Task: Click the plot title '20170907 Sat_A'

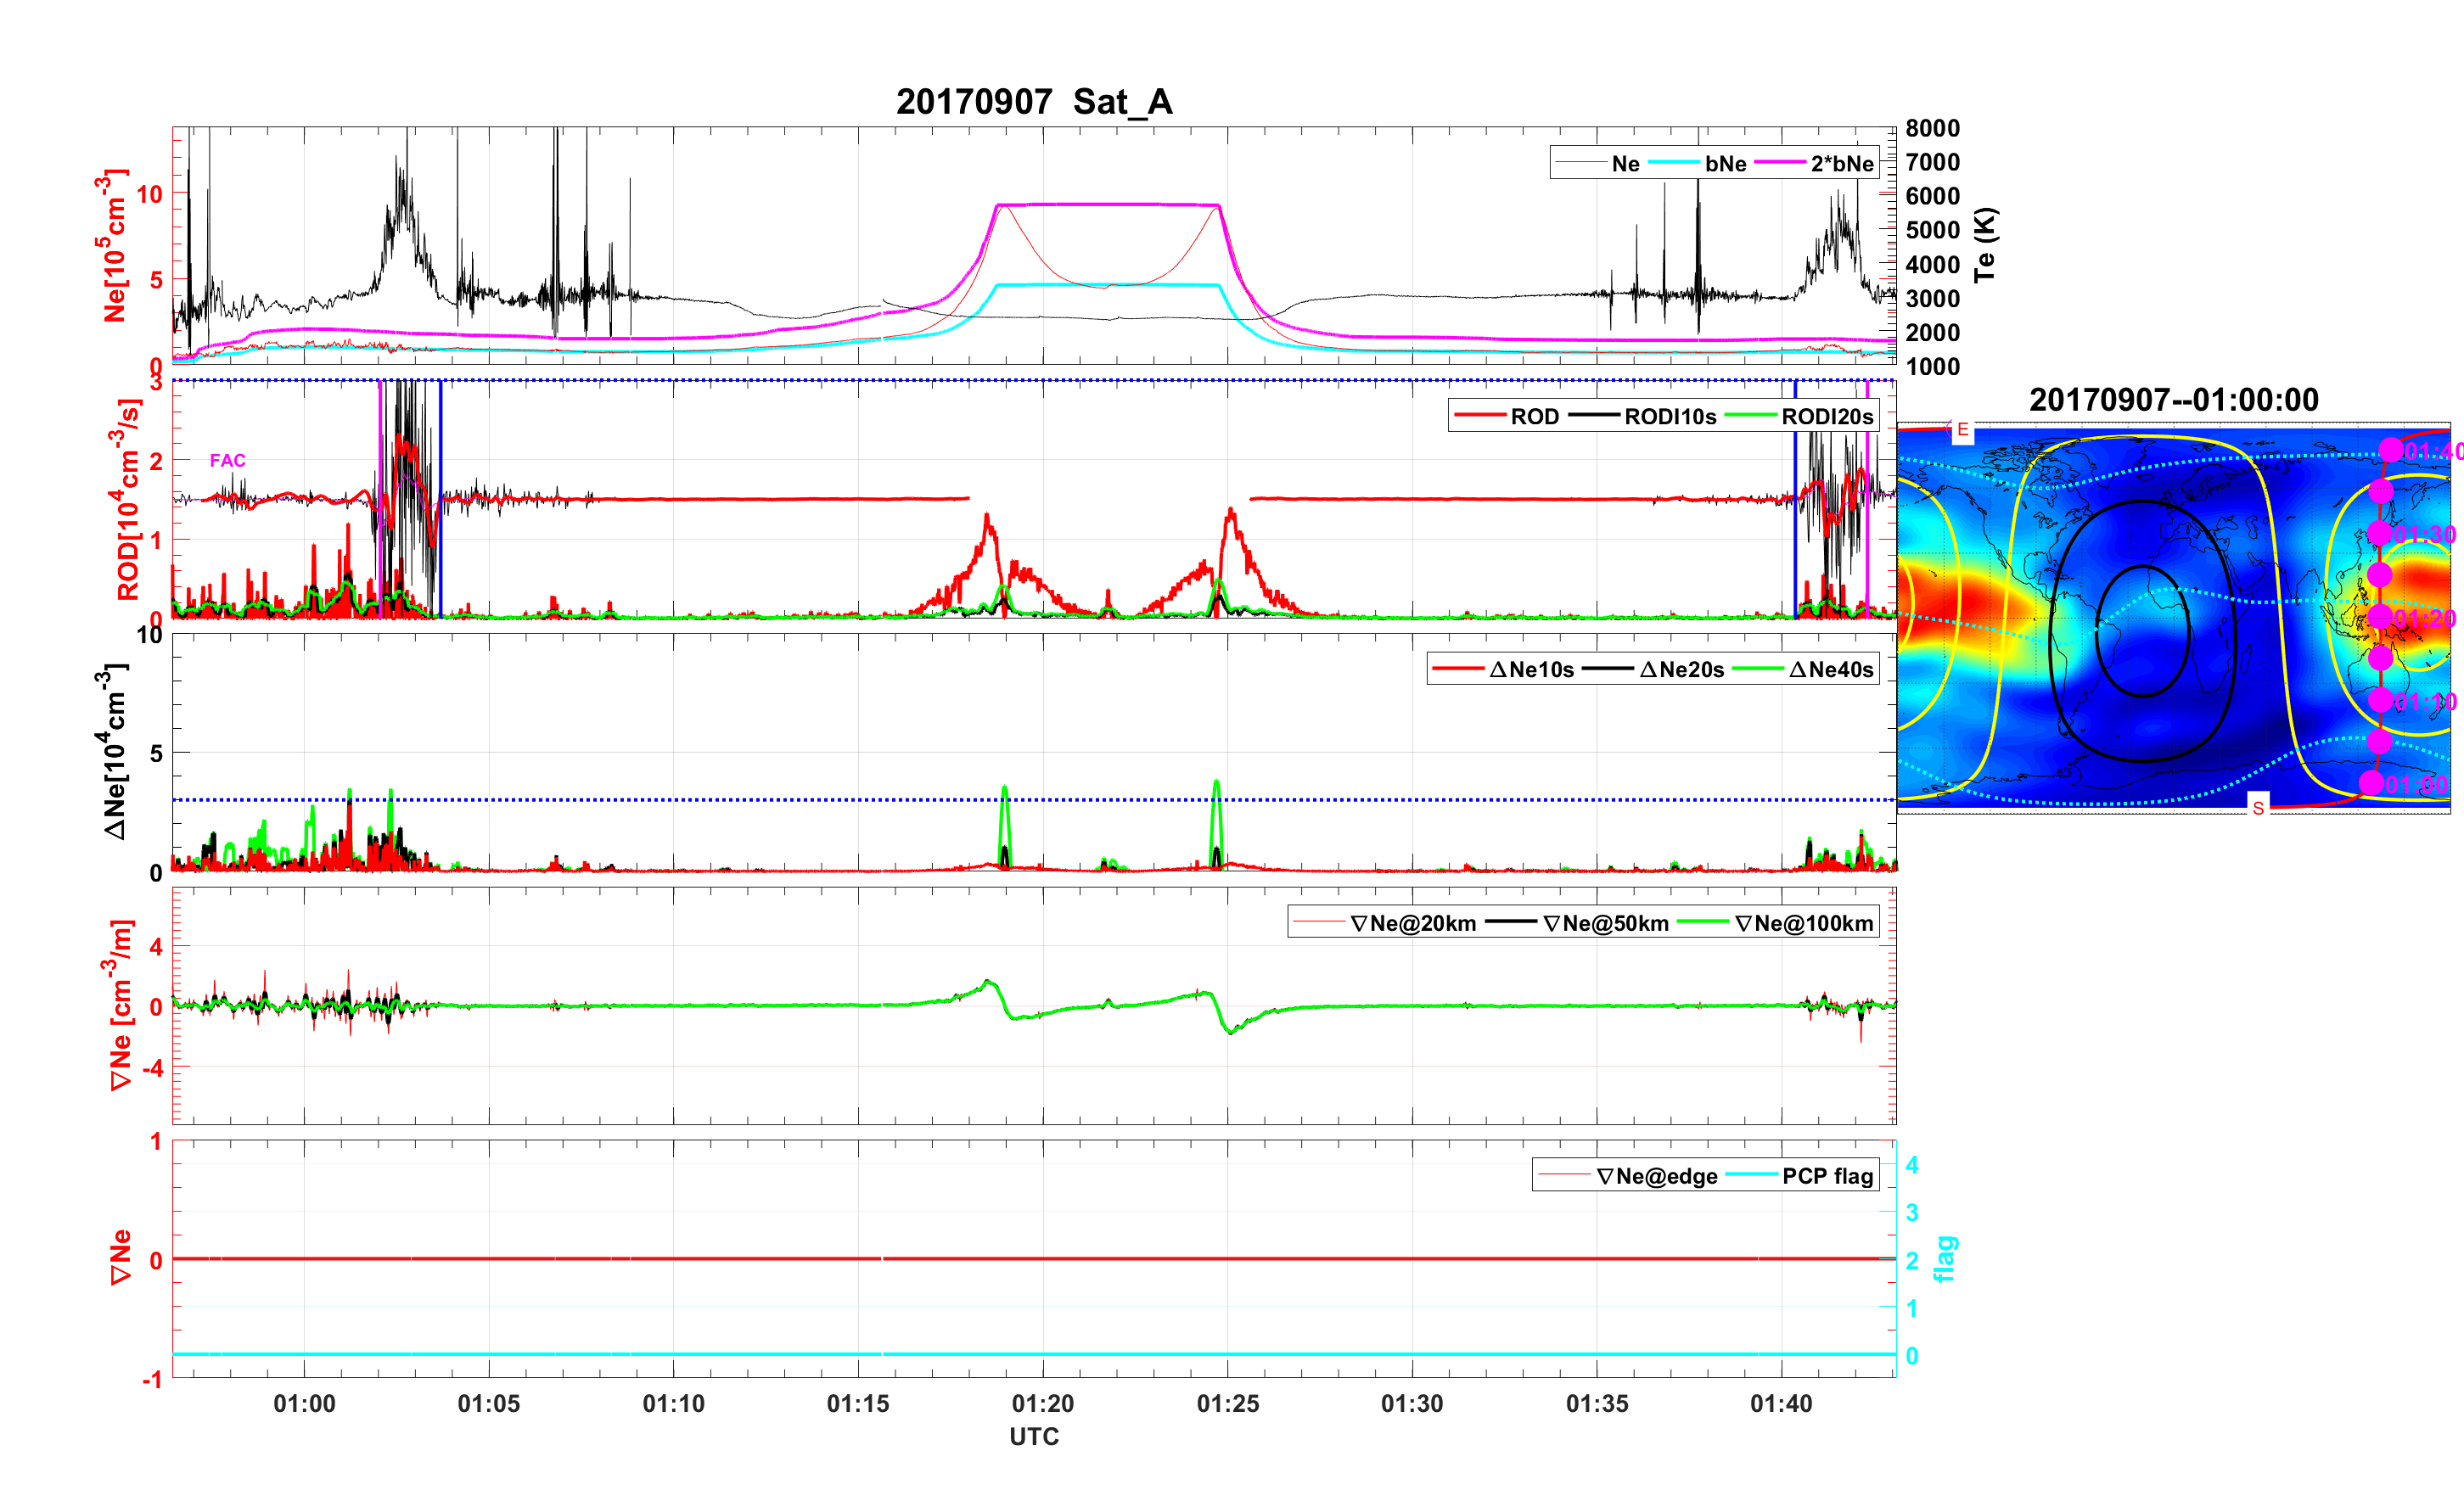Action: [x=1034, y=101]
